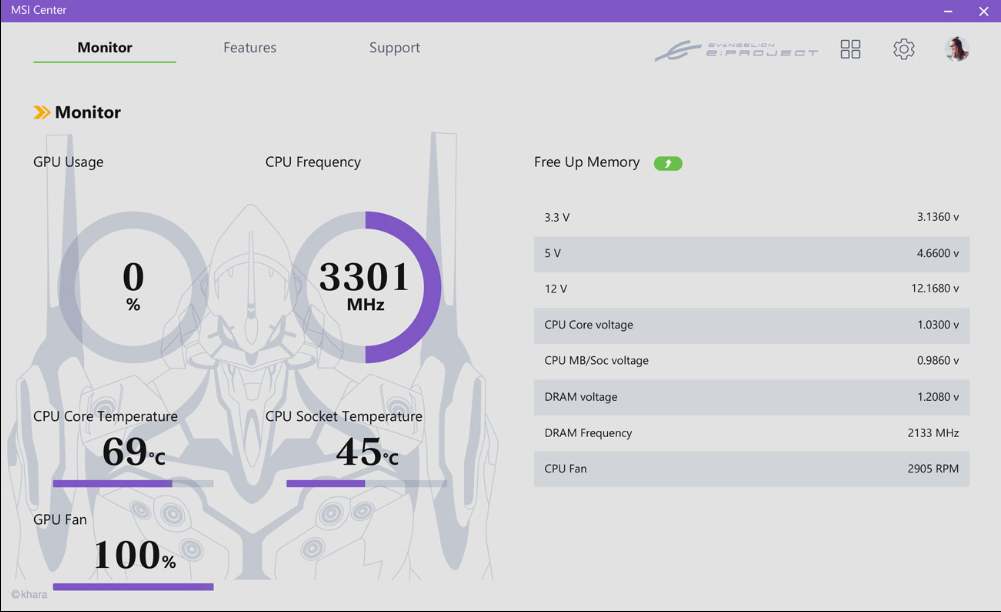Screen dimensions: 1001x612
Task: Click the 69 °C temperature reading
Action: (x=133, y=452)
